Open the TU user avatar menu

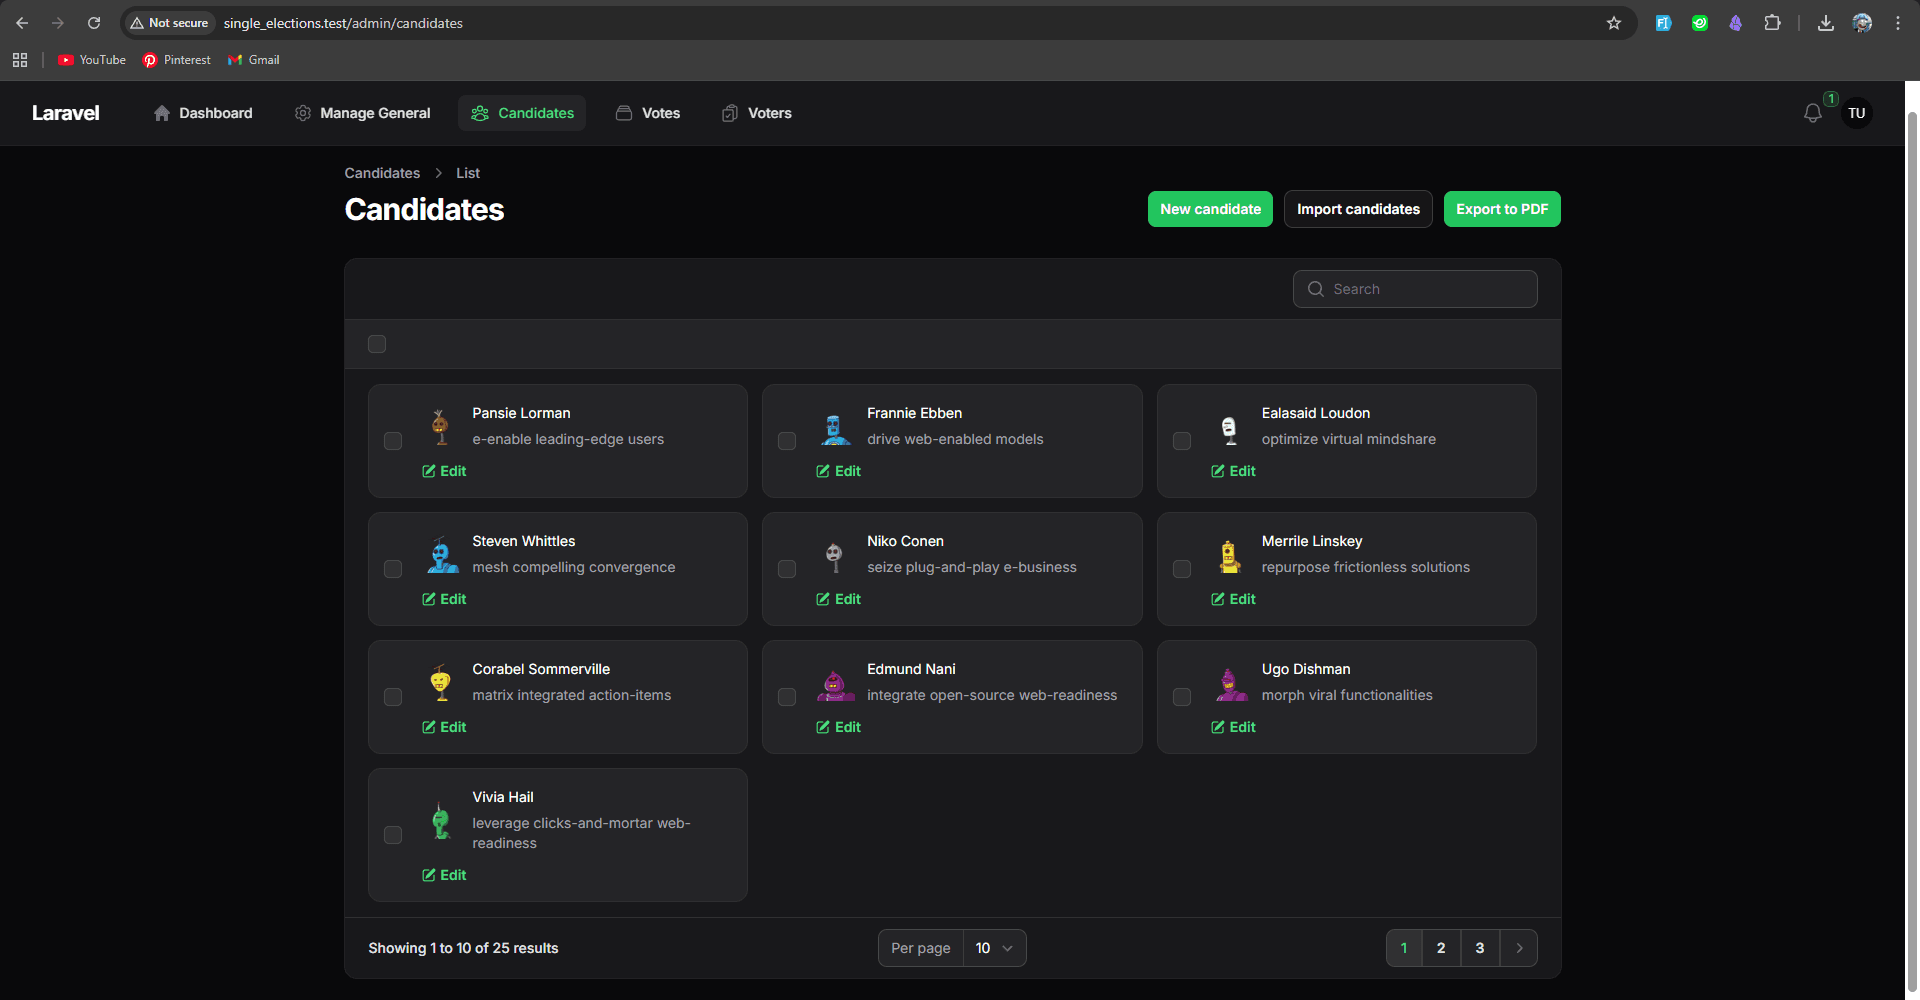[1856, 113]
